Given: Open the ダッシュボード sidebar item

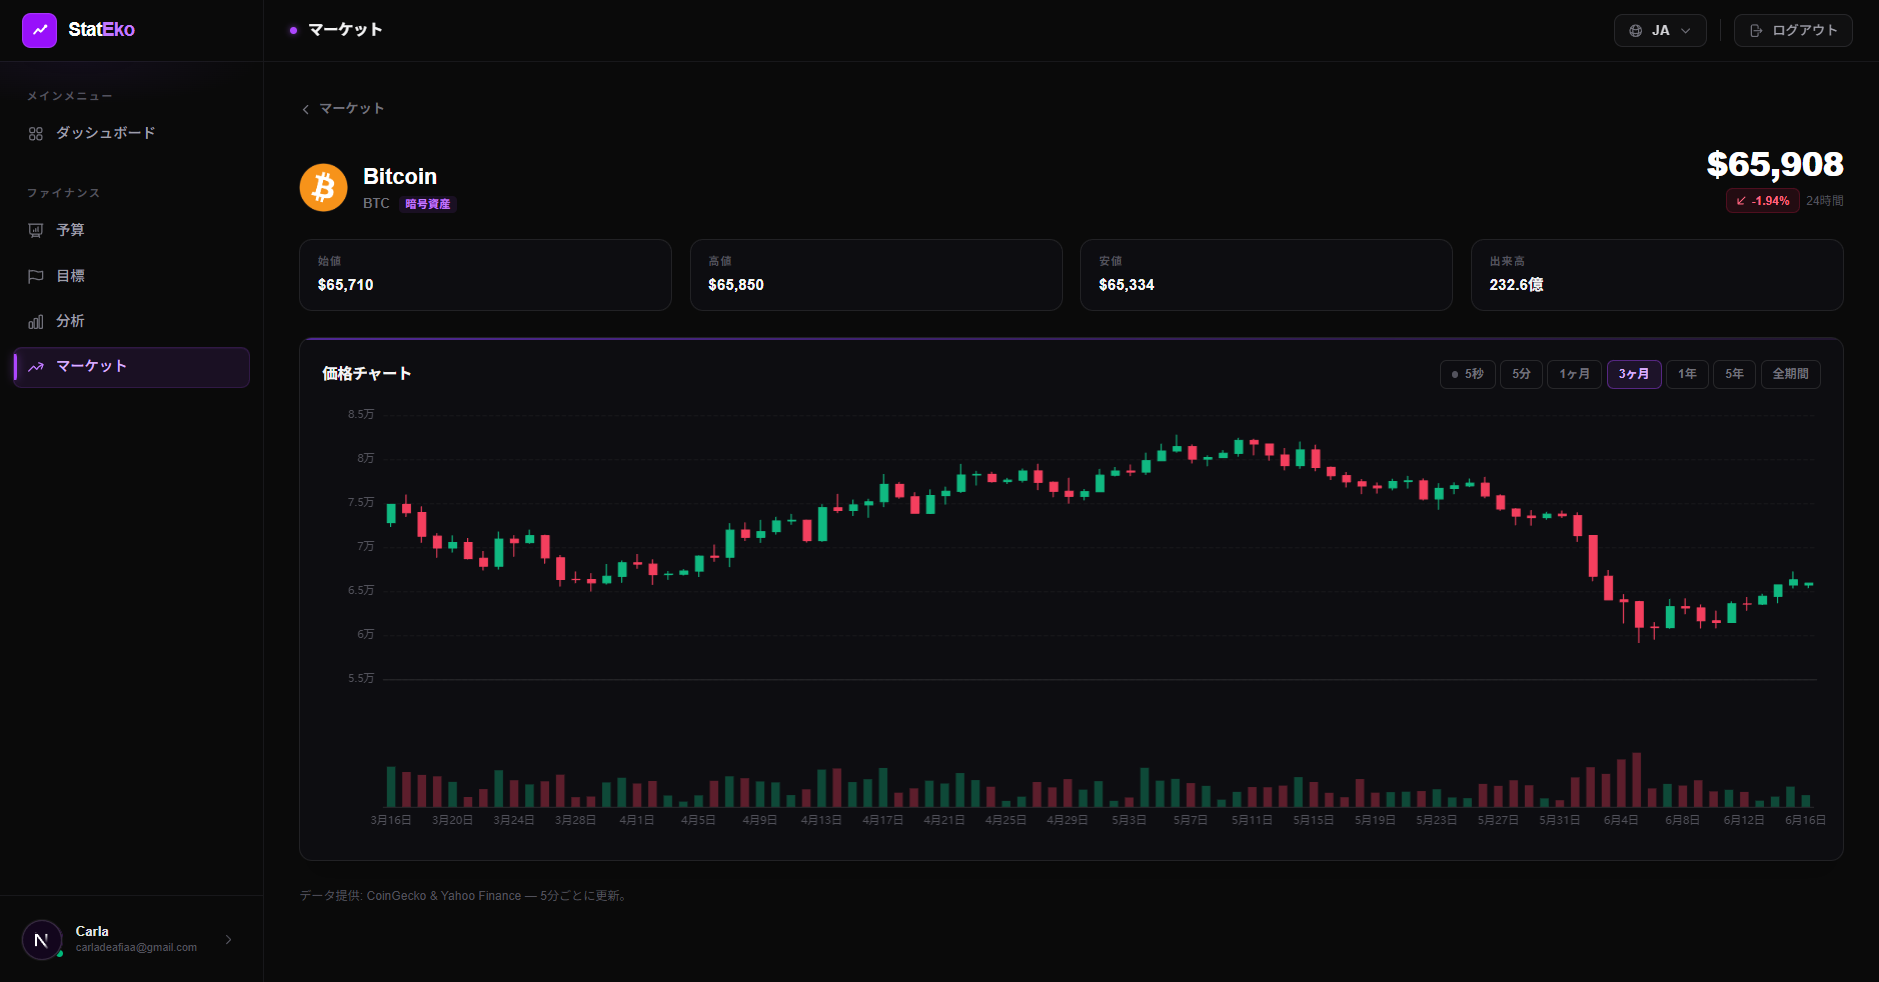Looking at the screenshot, I should pos(131,133).
